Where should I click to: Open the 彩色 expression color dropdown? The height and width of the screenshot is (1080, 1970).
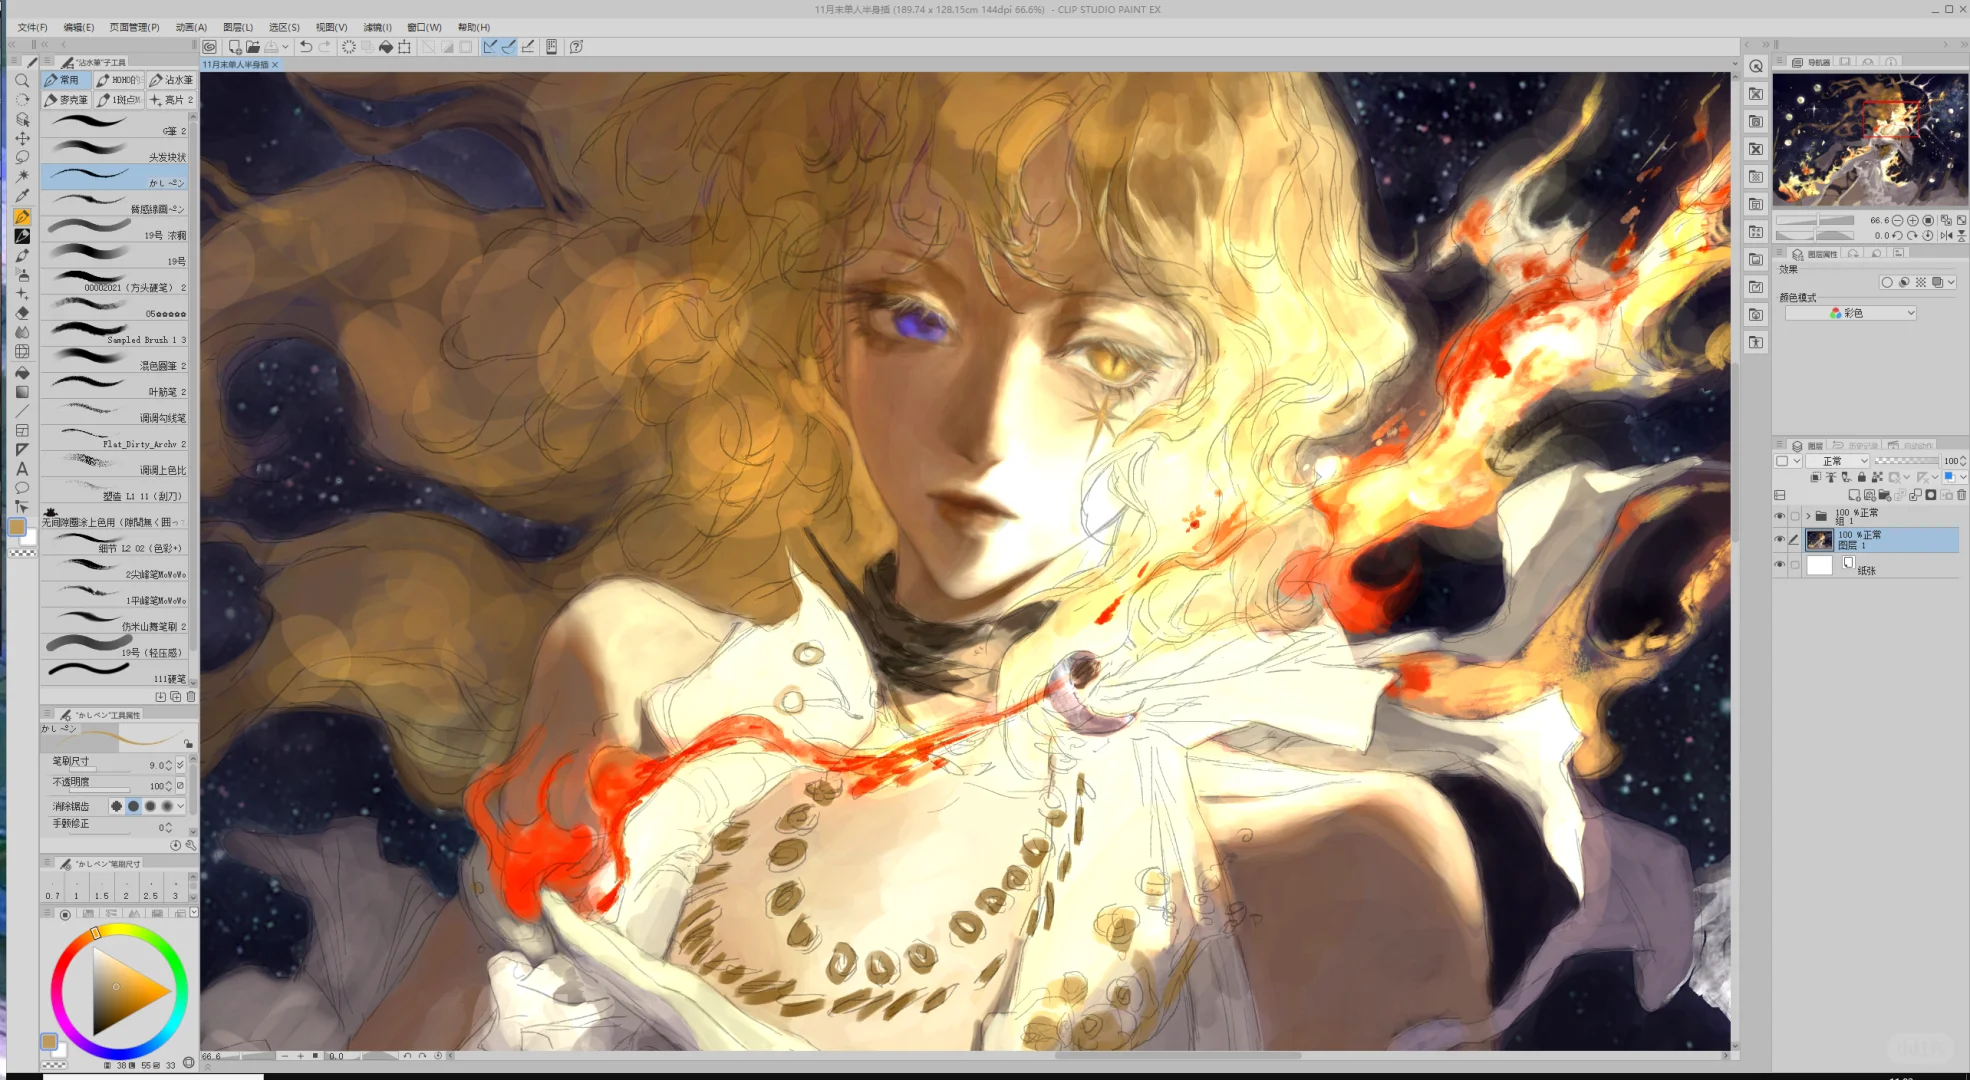coord(1851,313)
